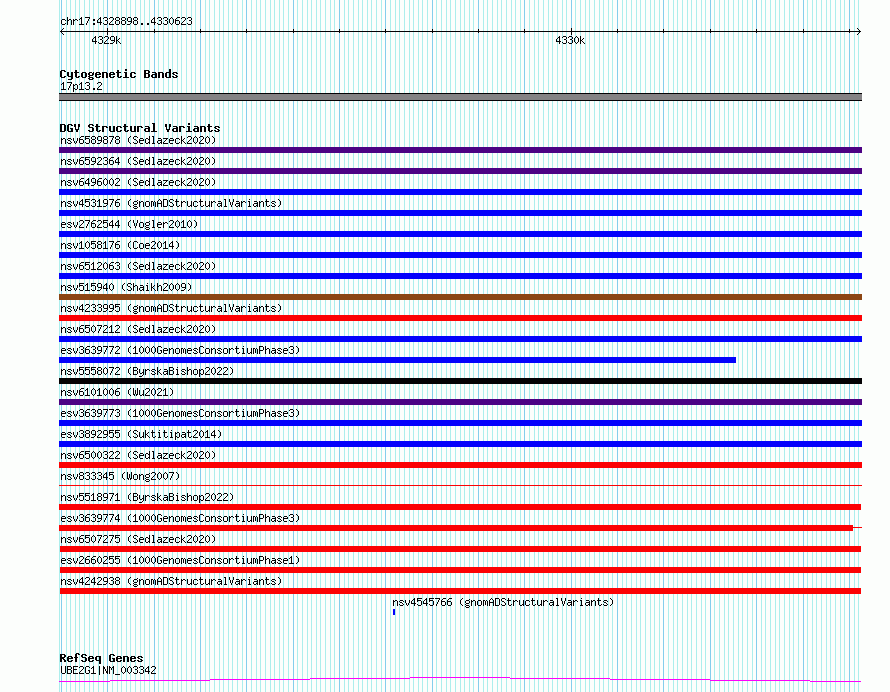Click the blue bar under esv2762544
The height and width of the screenshot is (692, 890).
[460, 234]
